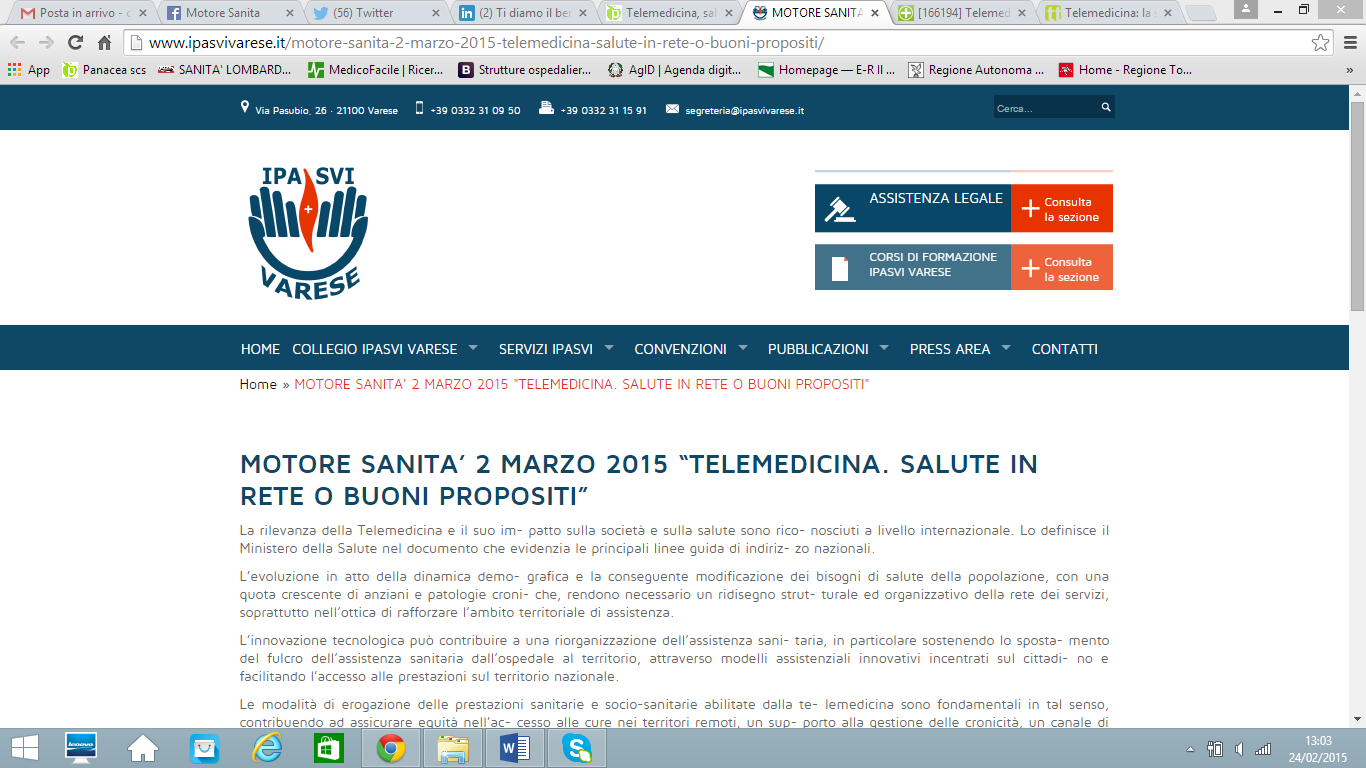Image resolution: width=1366 pixels, height=768 pixels.
Task: Click the browser address bar URL
Action: [x=485, y=43]
